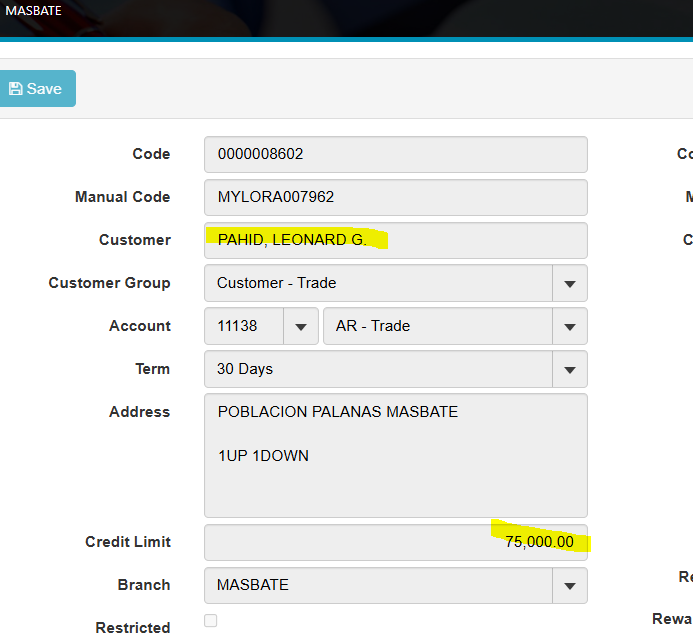Focus the Manual Code field MYLORA007962

point(395,198)
